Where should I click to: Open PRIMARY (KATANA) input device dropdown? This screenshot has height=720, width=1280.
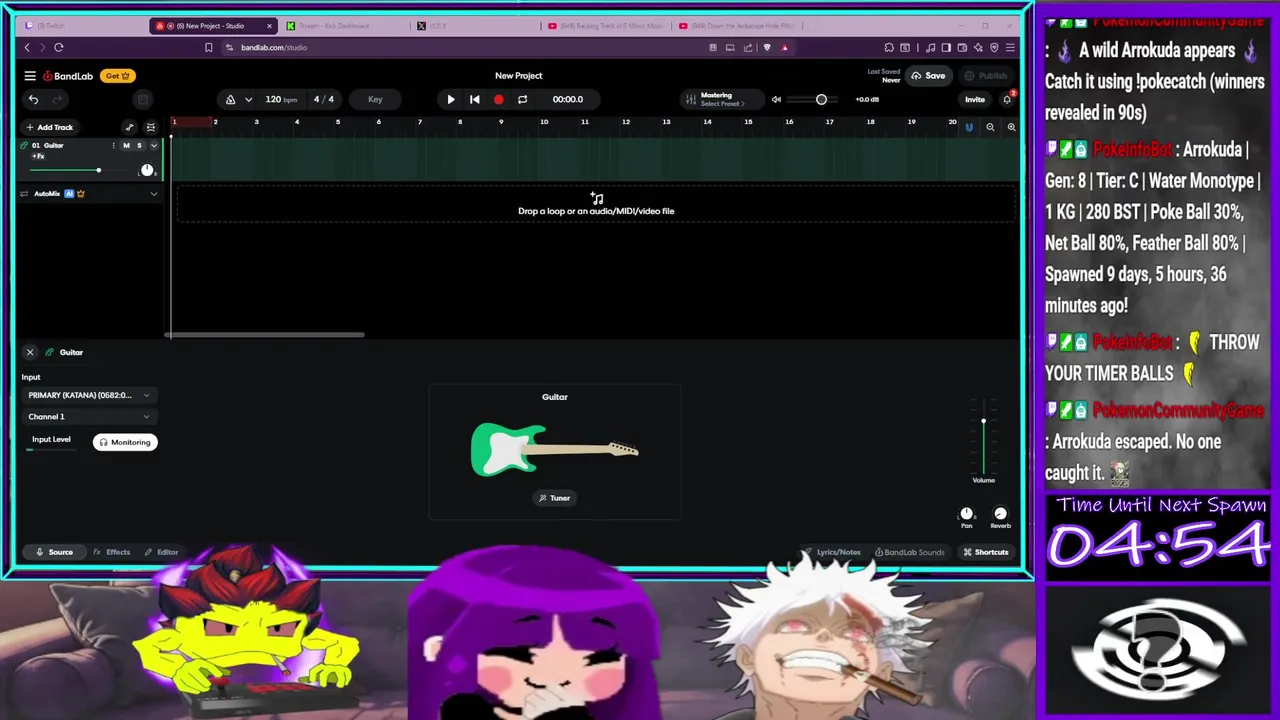88,395
